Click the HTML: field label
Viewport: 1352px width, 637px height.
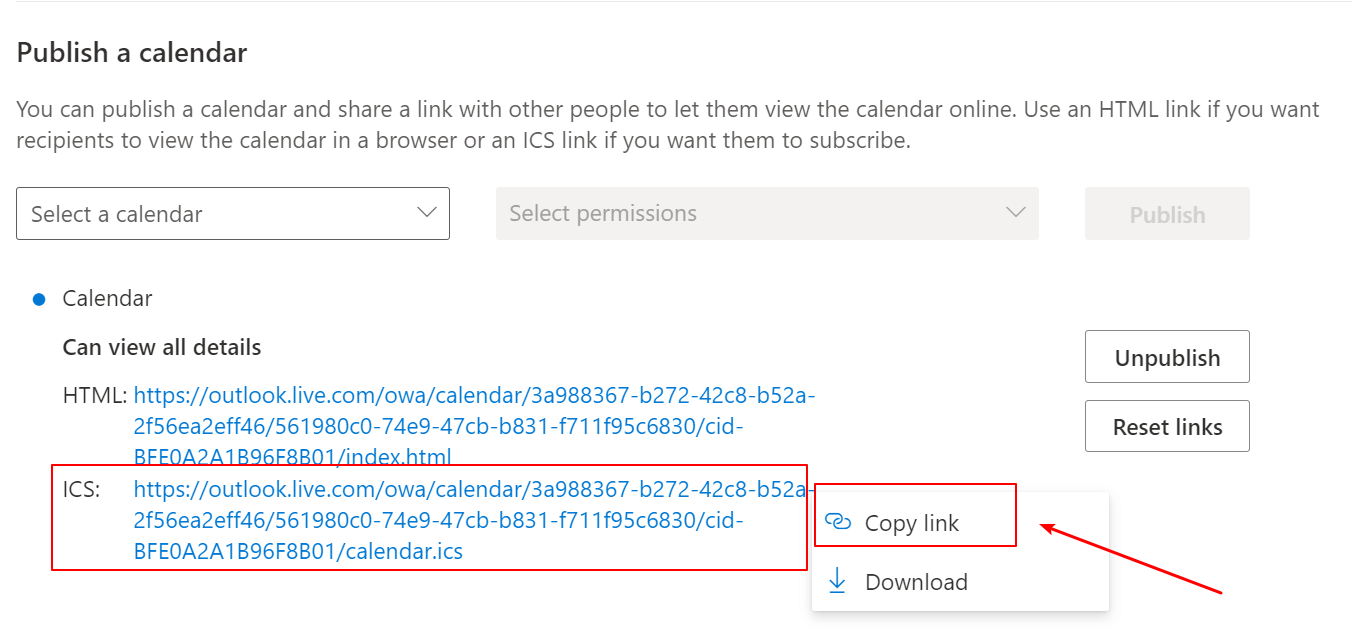pos(95,396)
